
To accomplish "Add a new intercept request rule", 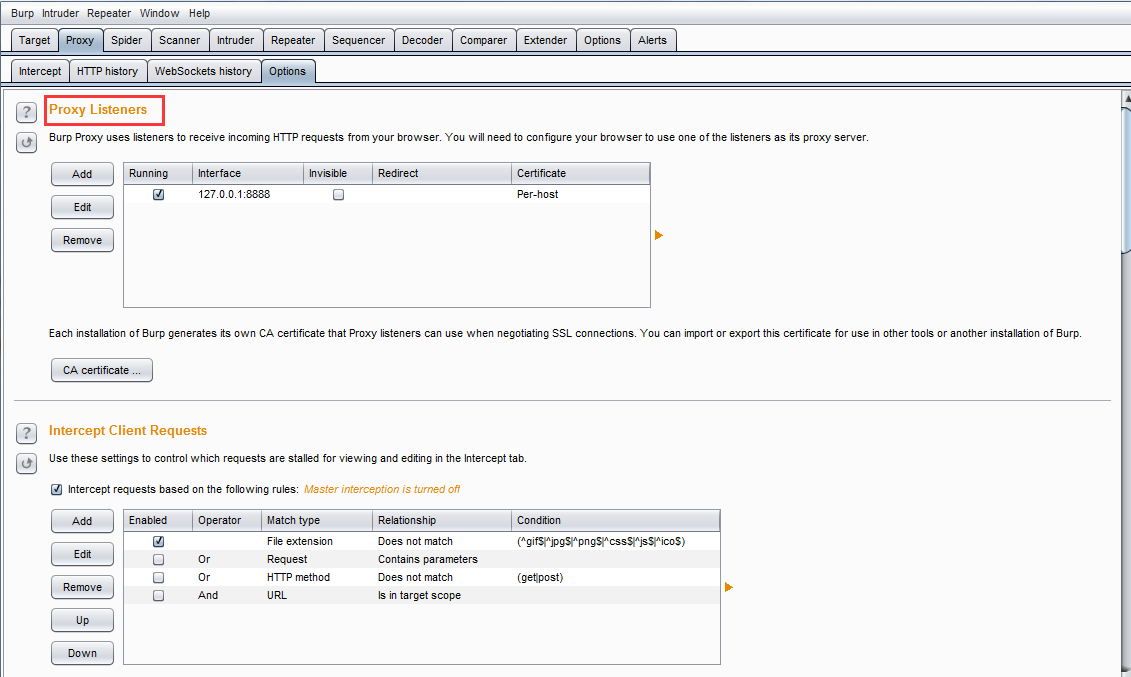I will coord(82,521).
